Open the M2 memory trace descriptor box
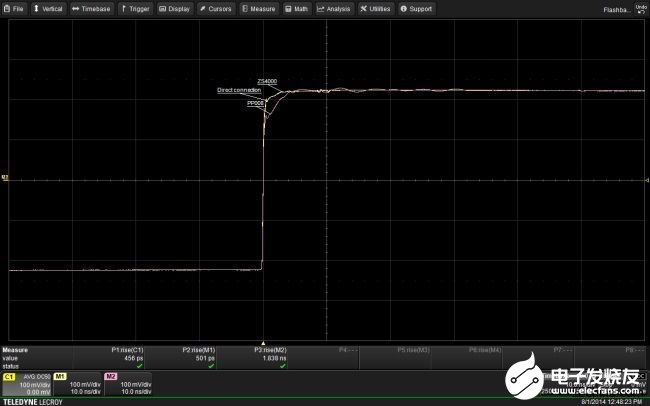650x406 pixels. pos(129,384)
